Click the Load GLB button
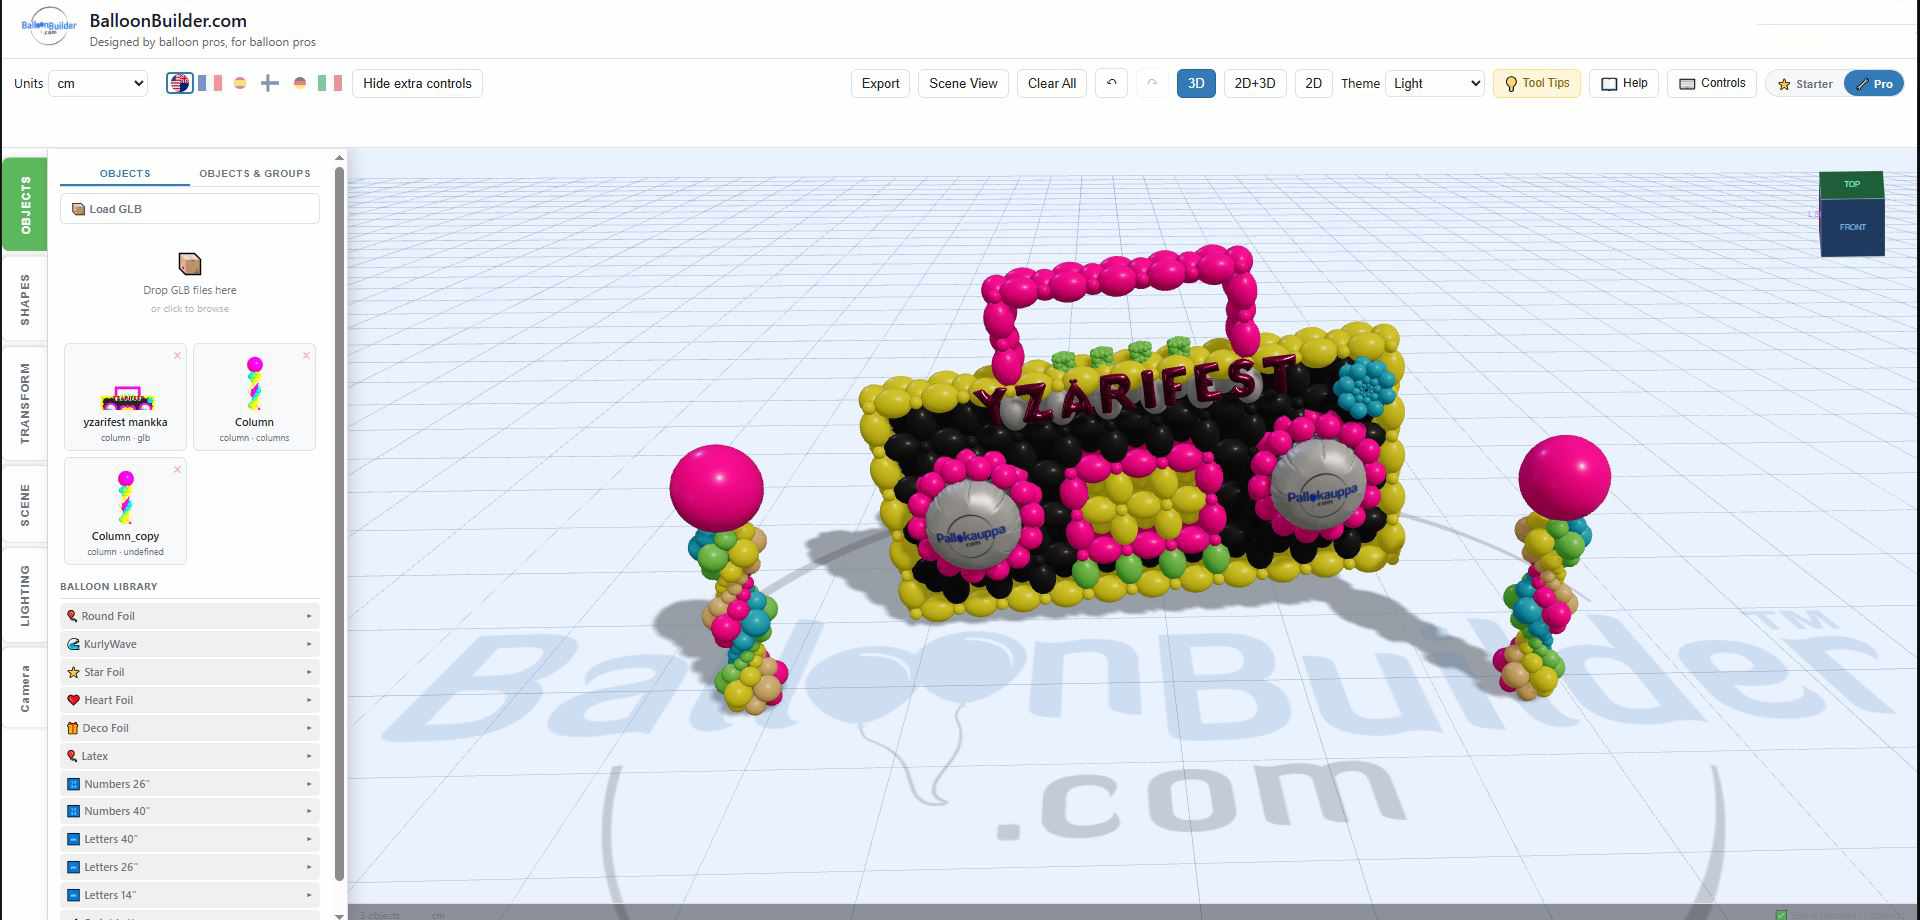Screen dimensions: 1920x920 tap(189, 209)
